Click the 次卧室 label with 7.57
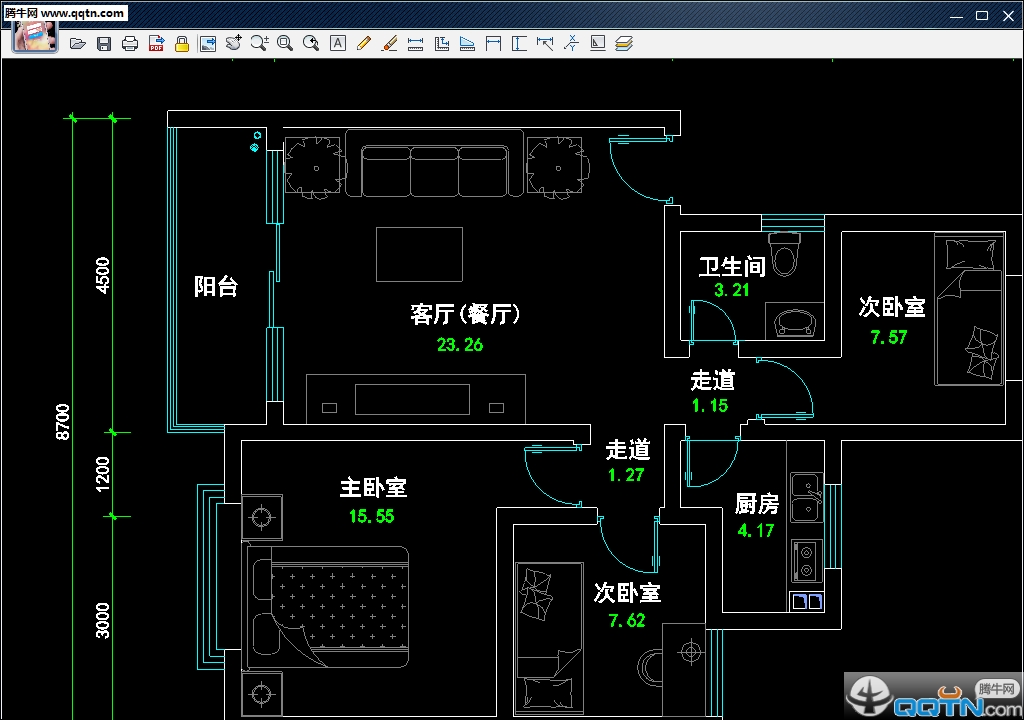The width and height of the screenshot is (1024, 720). (x=892, y=307)
